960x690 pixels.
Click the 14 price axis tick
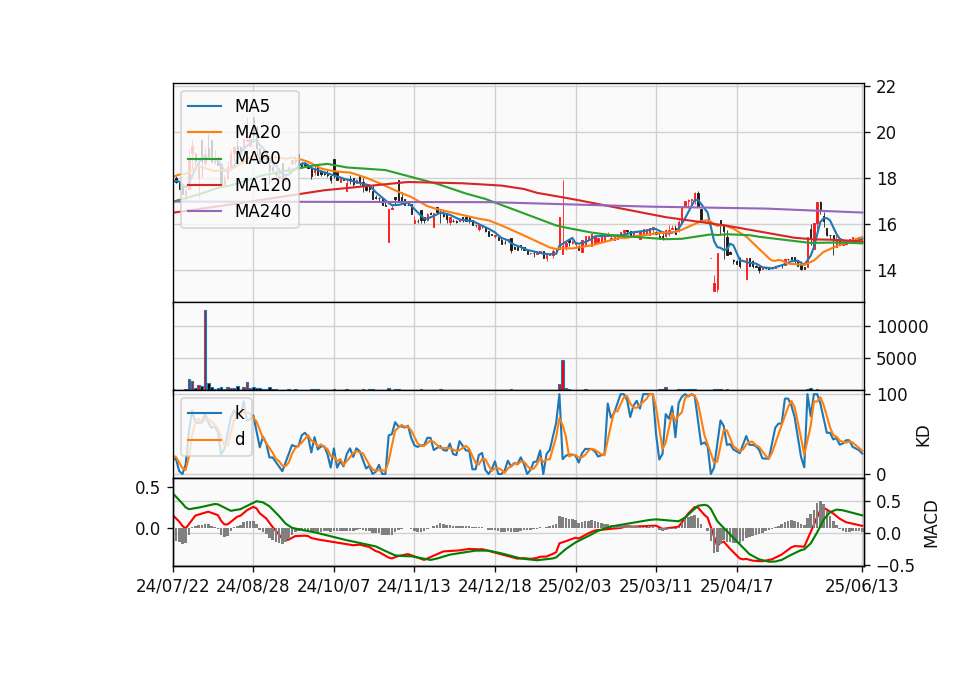(x=886, y=271)
